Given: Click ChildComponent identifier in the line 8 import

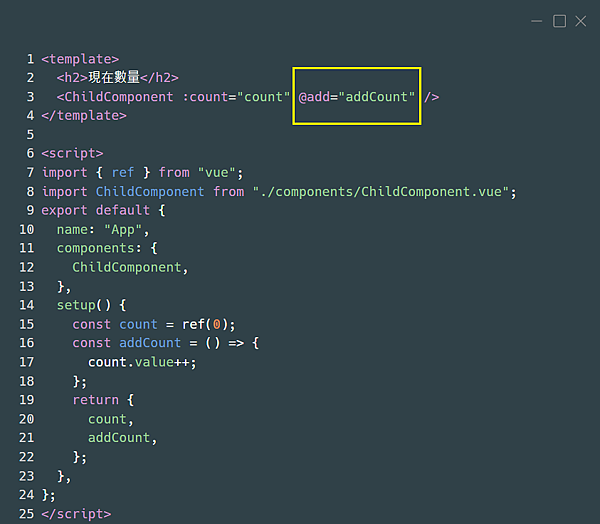Looking at the screenshot, I should coord(150,191).
